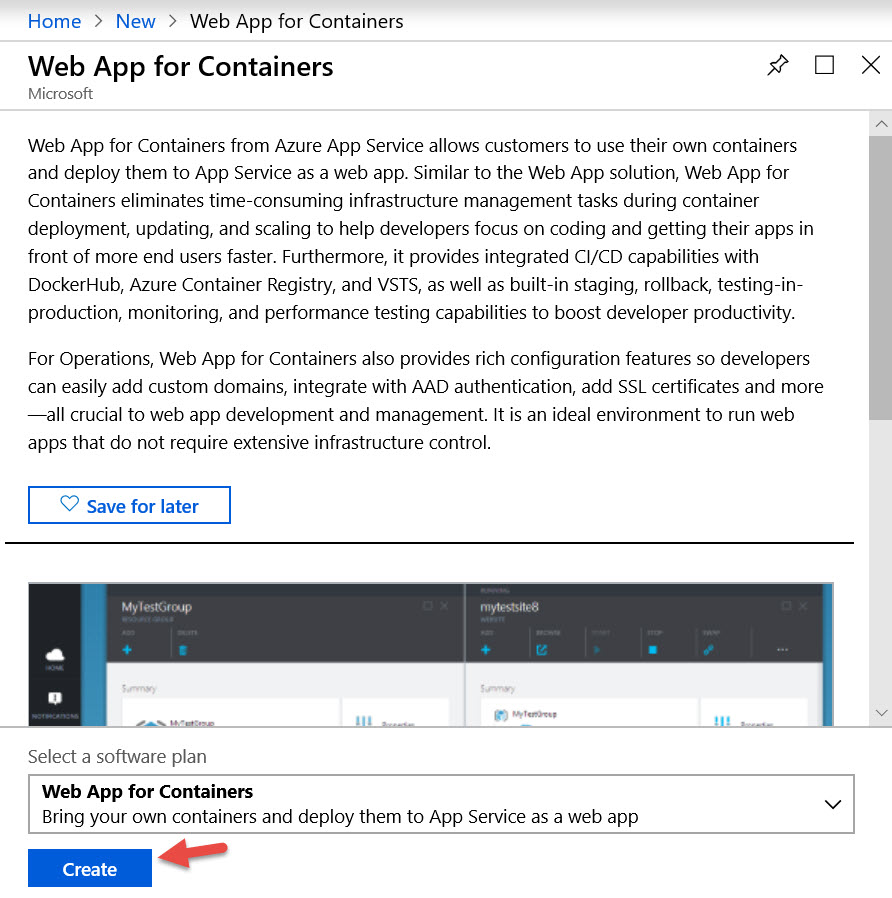Pin the Web App for Containers blade
This screenshot has width=892, height=898.
(x=777, y=65)
